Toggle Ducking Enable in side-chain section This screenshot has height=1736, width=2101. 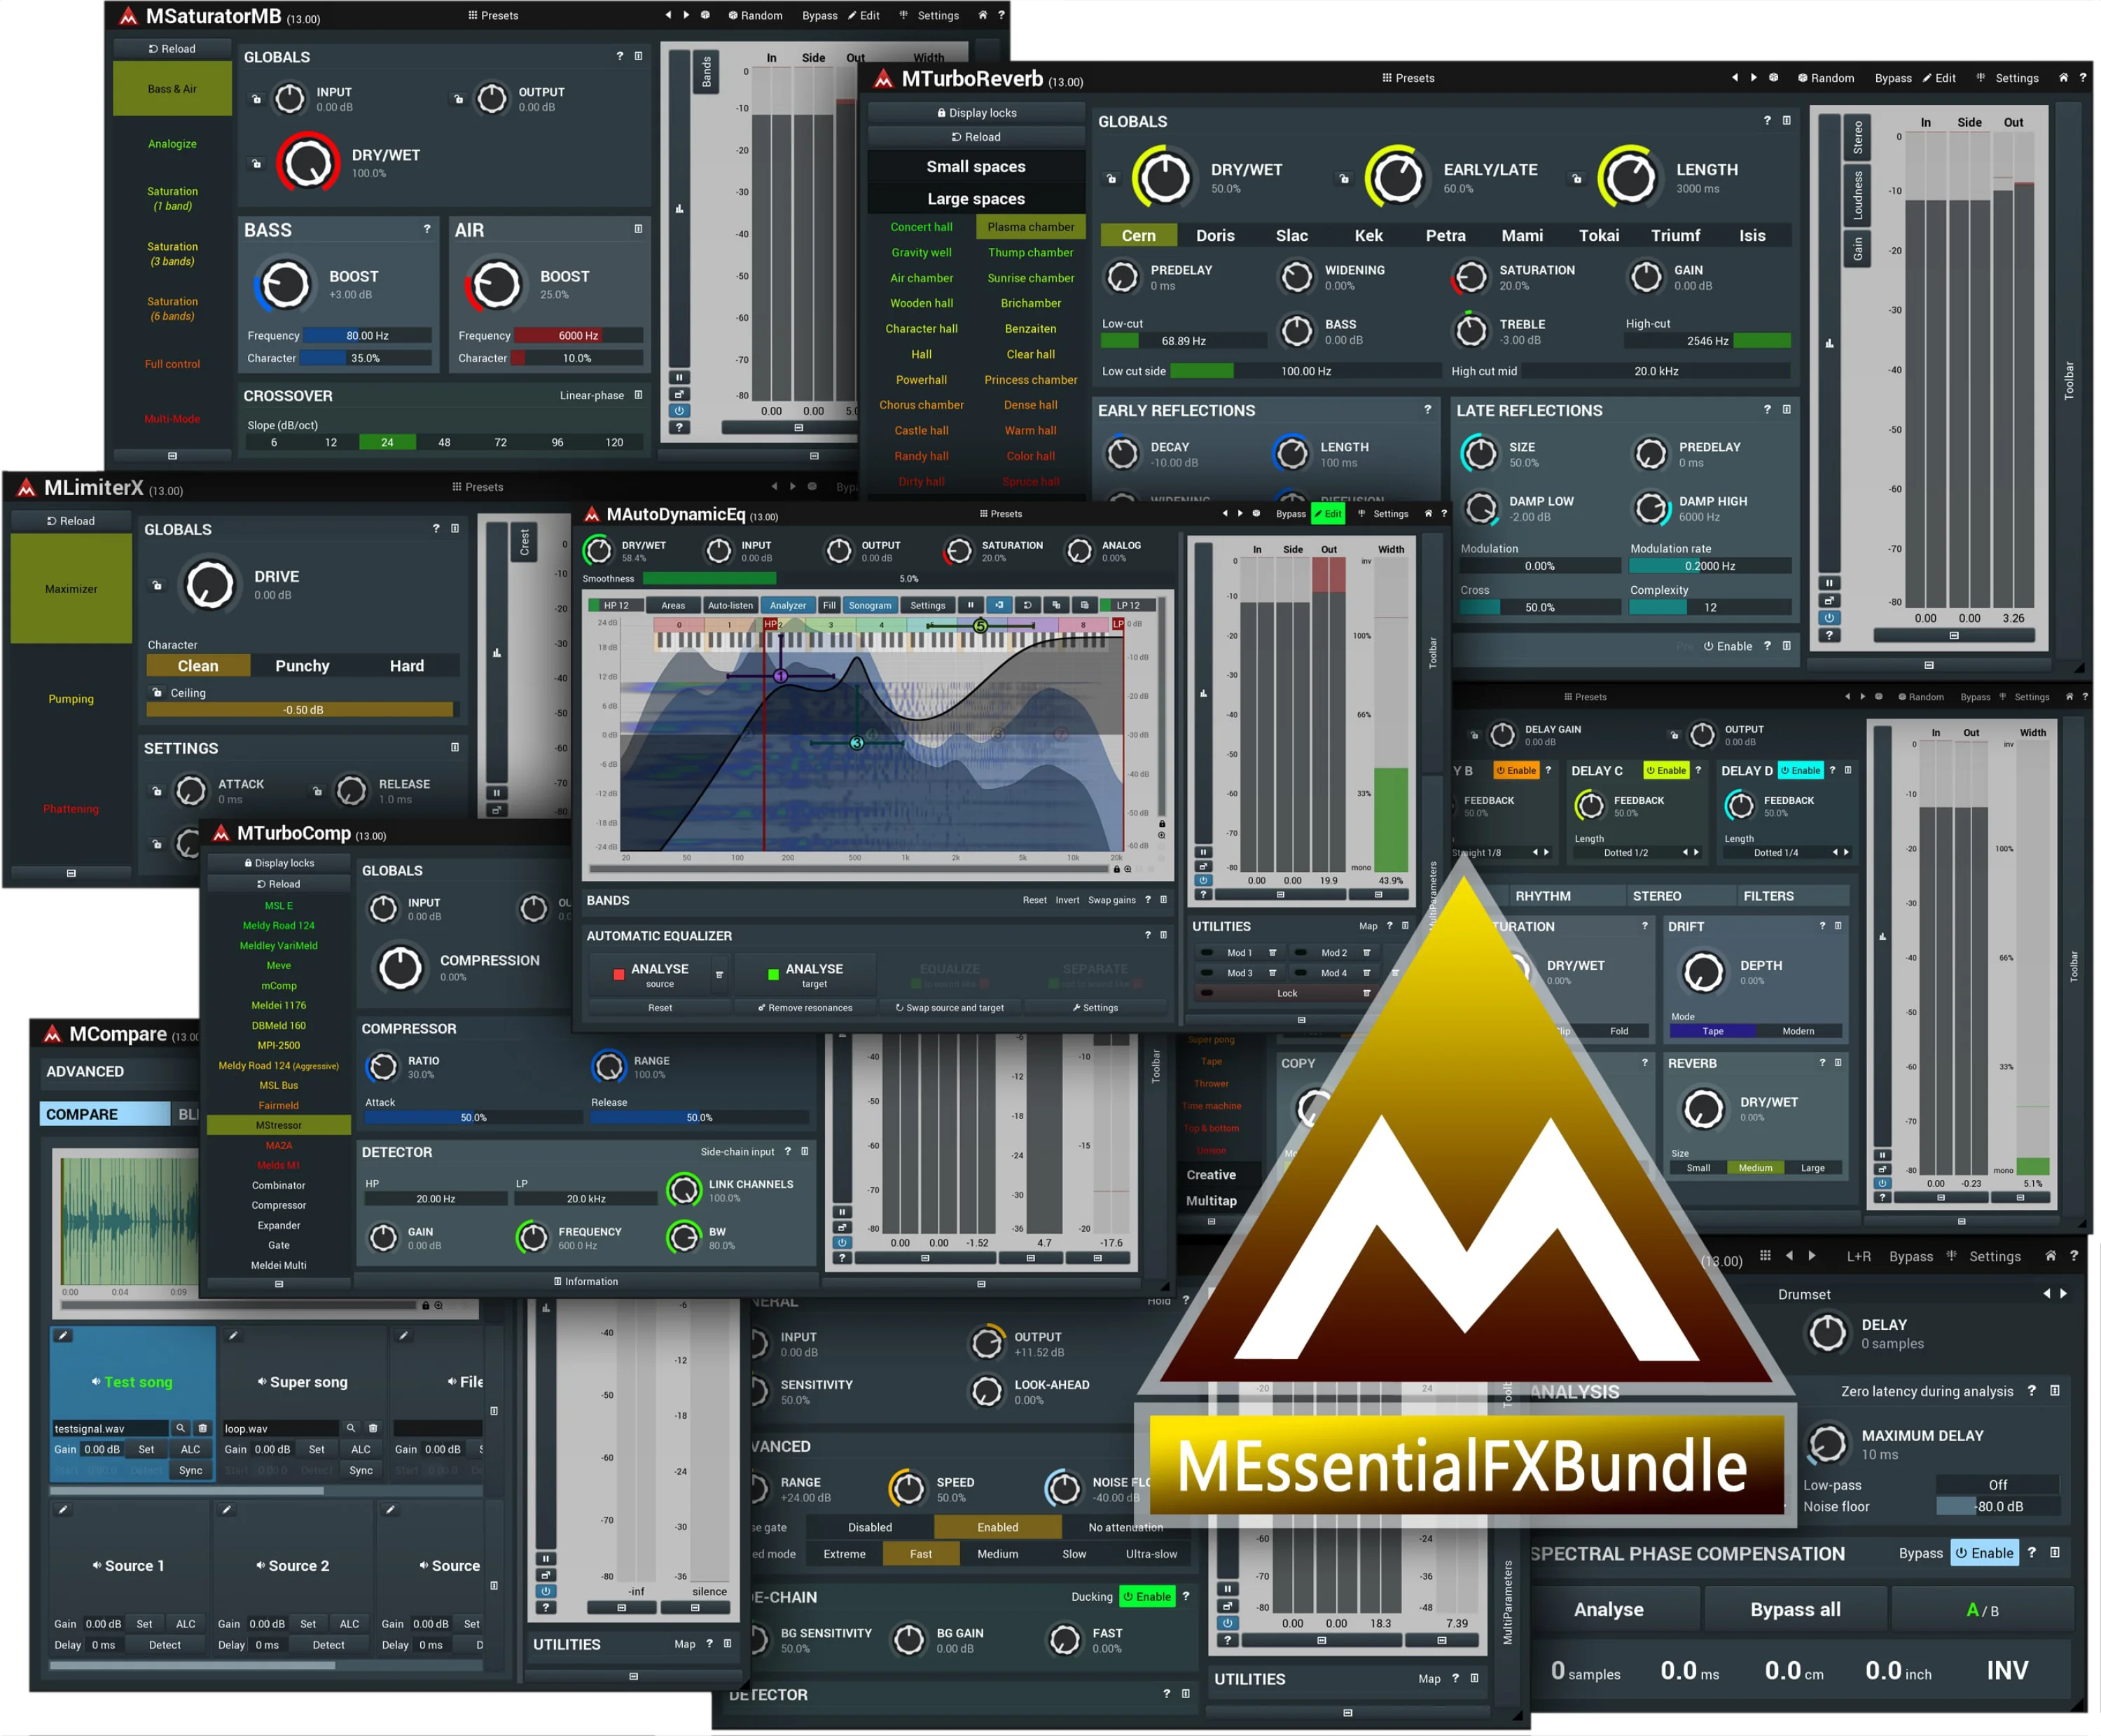[1147, 1596]
